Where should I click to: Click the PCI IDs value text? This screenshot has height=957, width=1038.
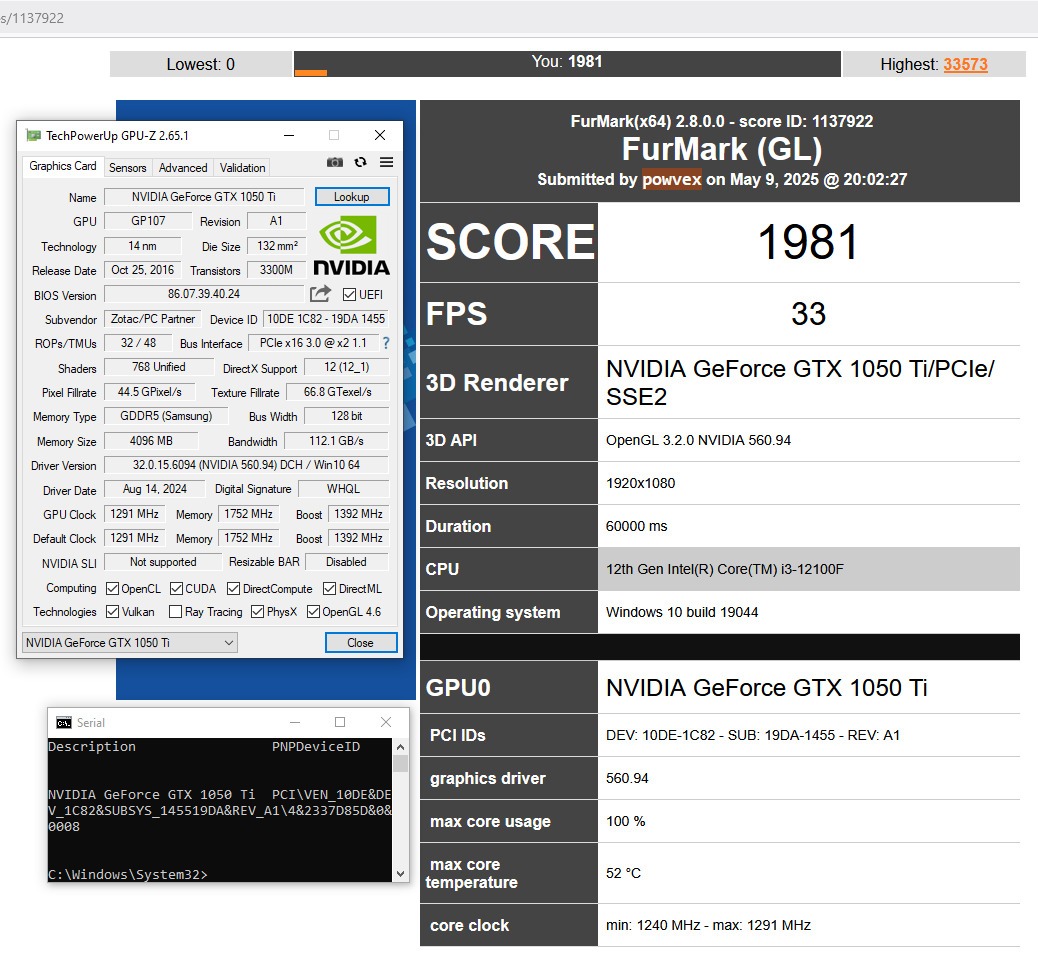753,735
